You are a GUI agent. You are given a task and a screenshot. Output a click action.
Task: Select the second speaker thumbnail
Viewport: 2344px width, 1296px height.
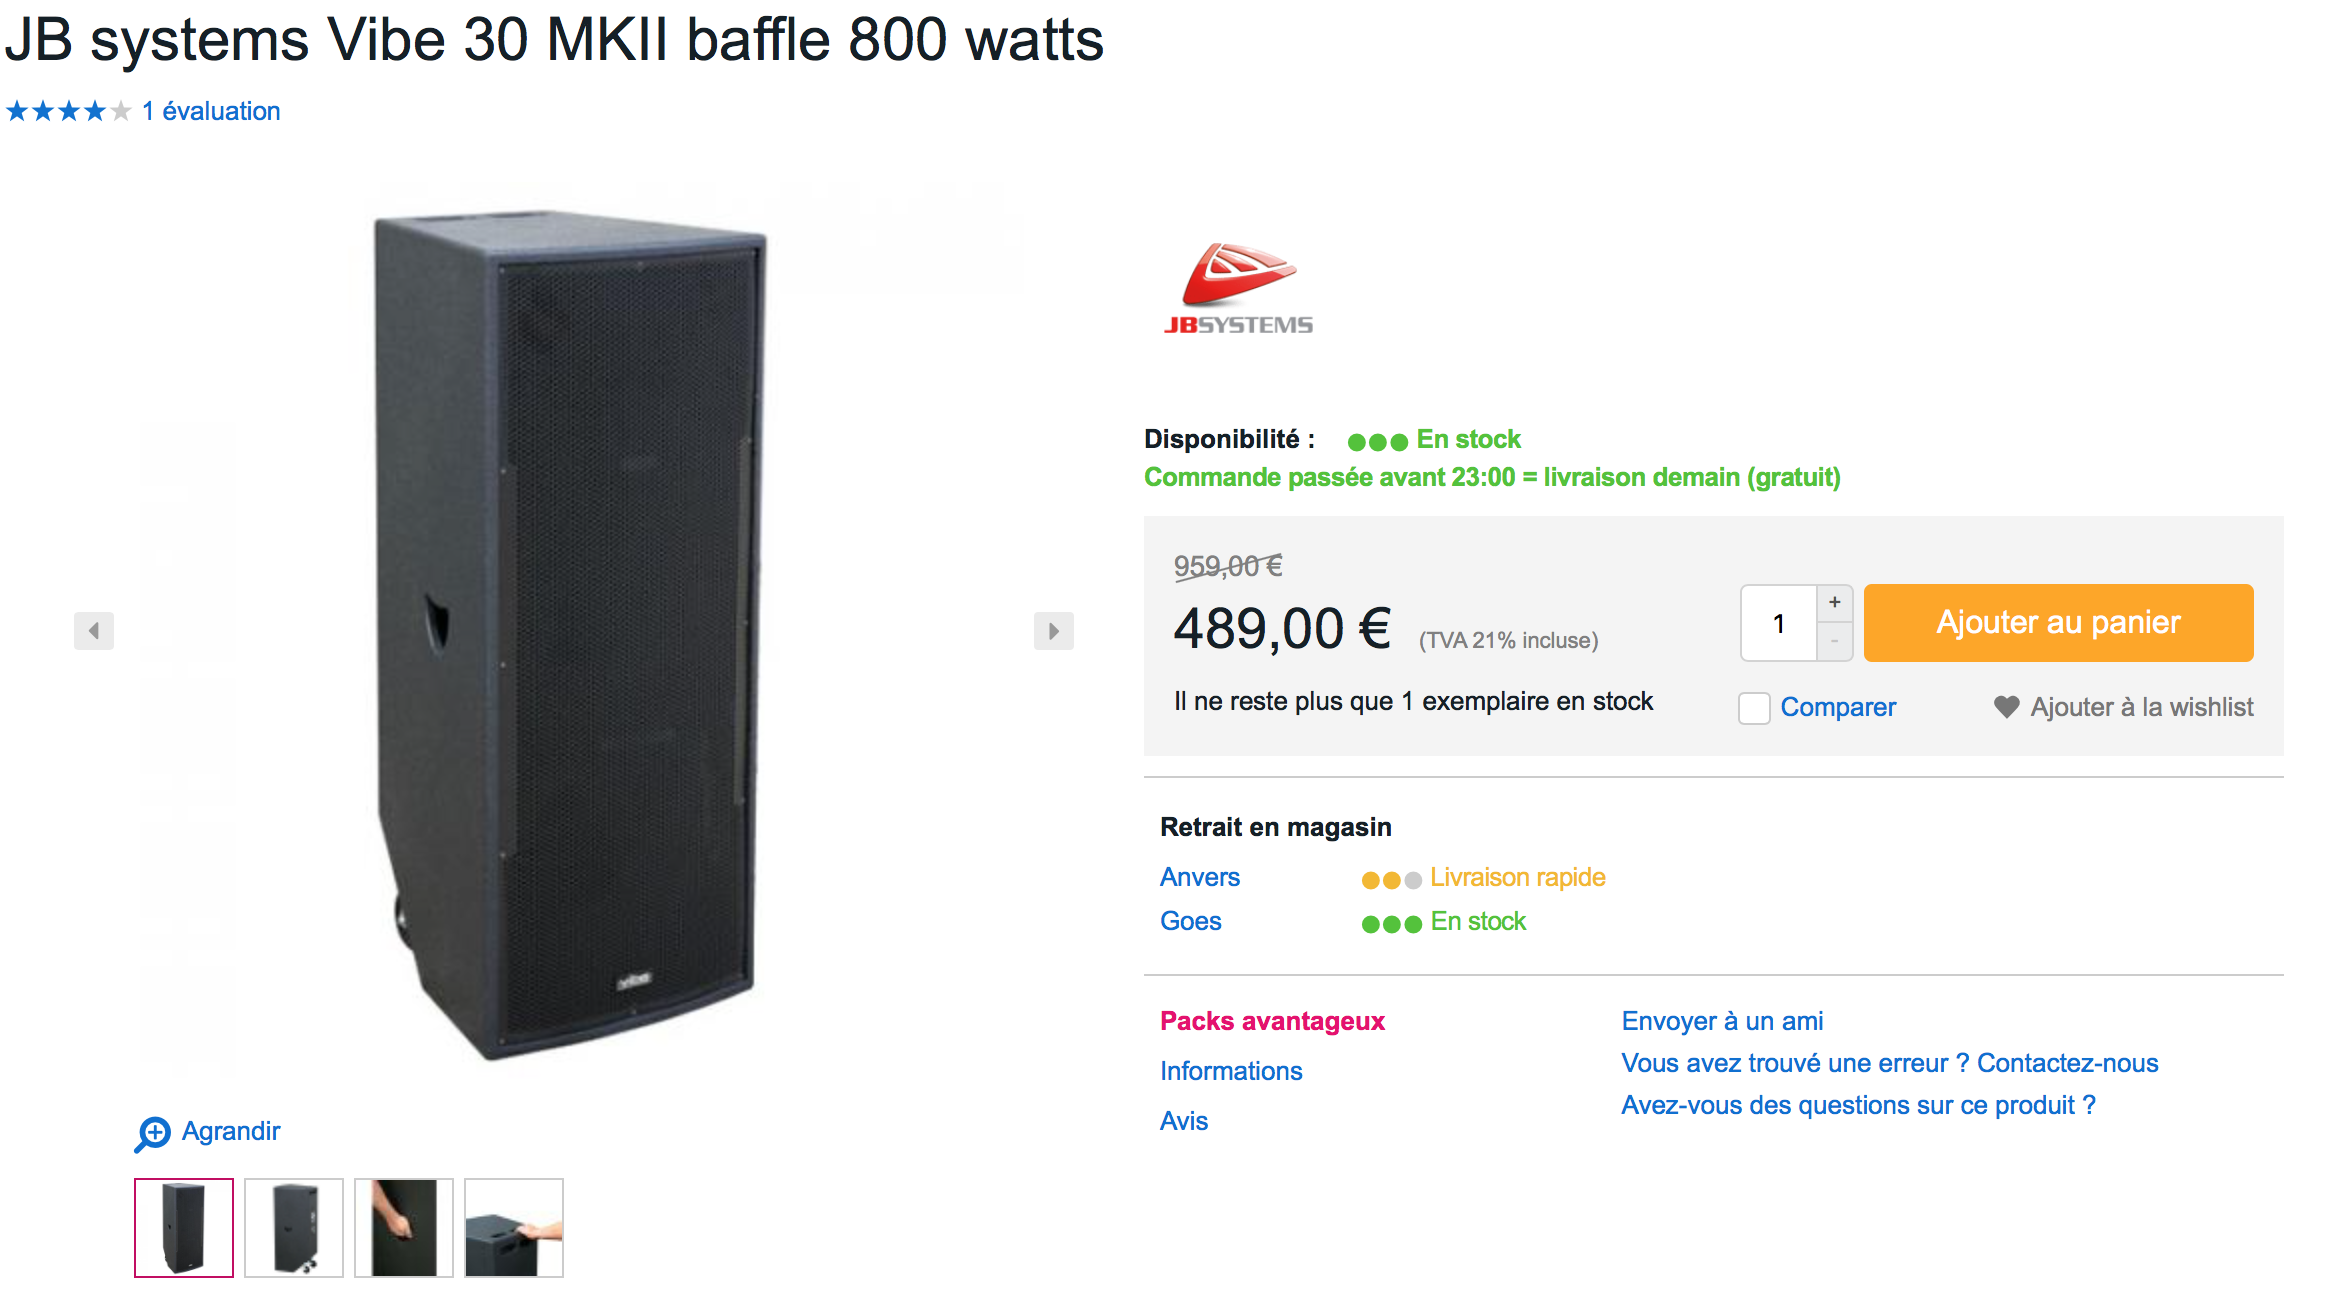pyautogui.click(x=294, y=1228)
